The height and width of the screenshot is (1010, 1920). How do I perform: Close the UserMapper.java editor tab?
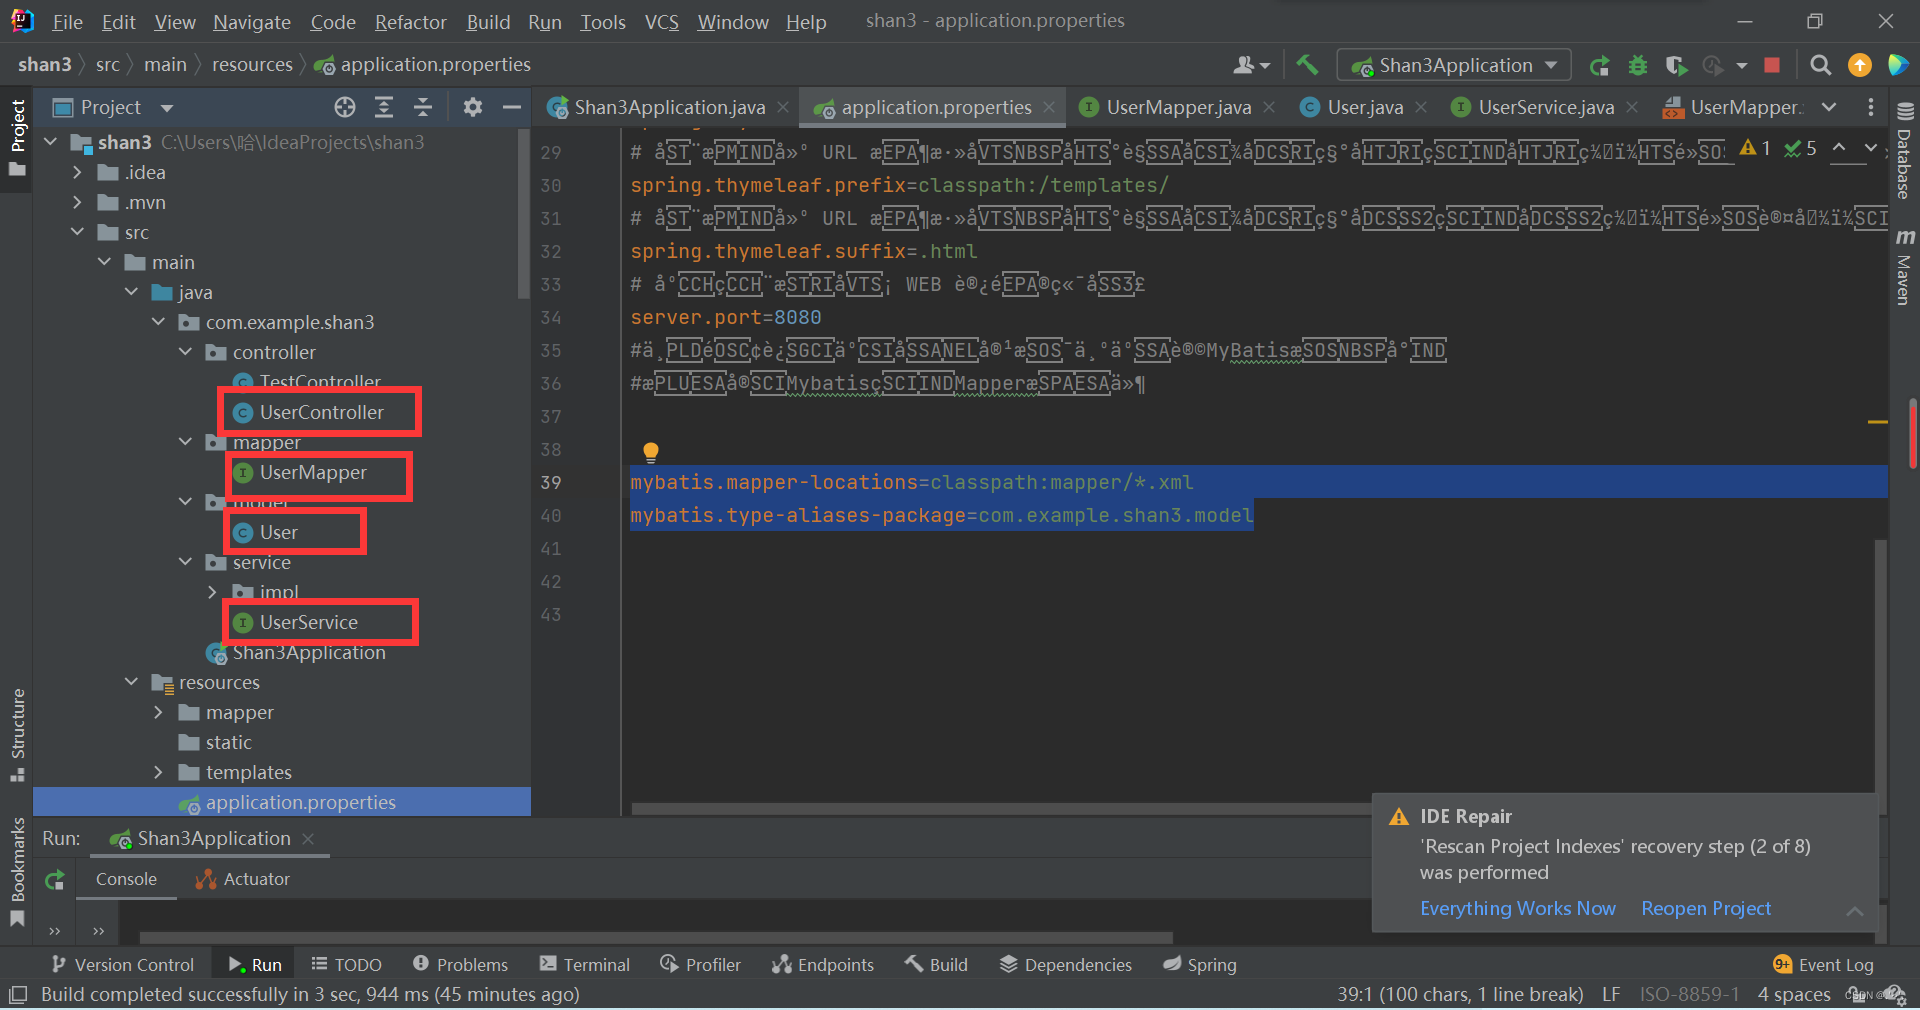point(1269,107)
